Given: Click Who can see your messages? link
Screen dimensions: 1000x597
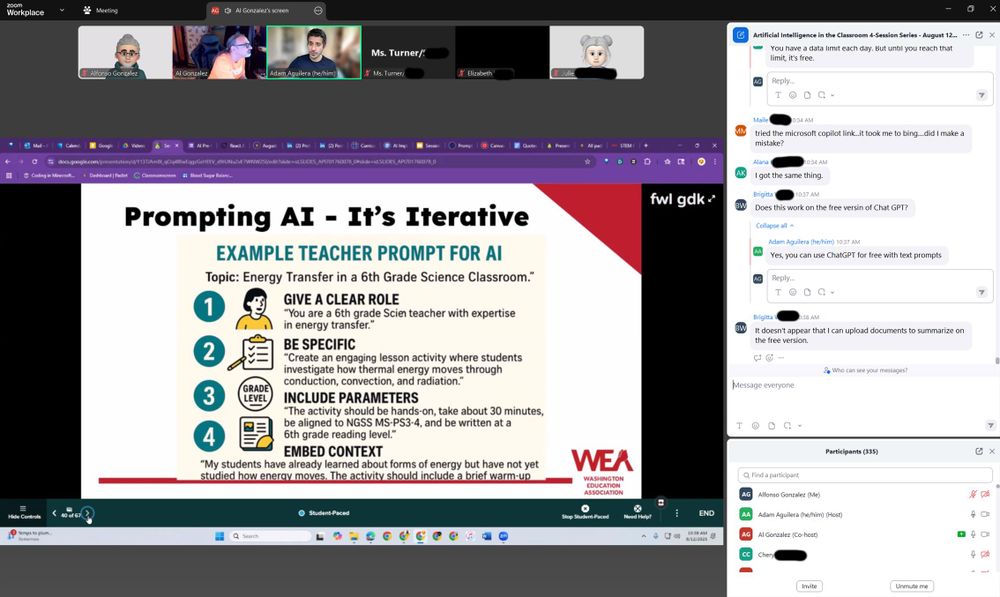Looking at the screenshot, I should (865, 370).
